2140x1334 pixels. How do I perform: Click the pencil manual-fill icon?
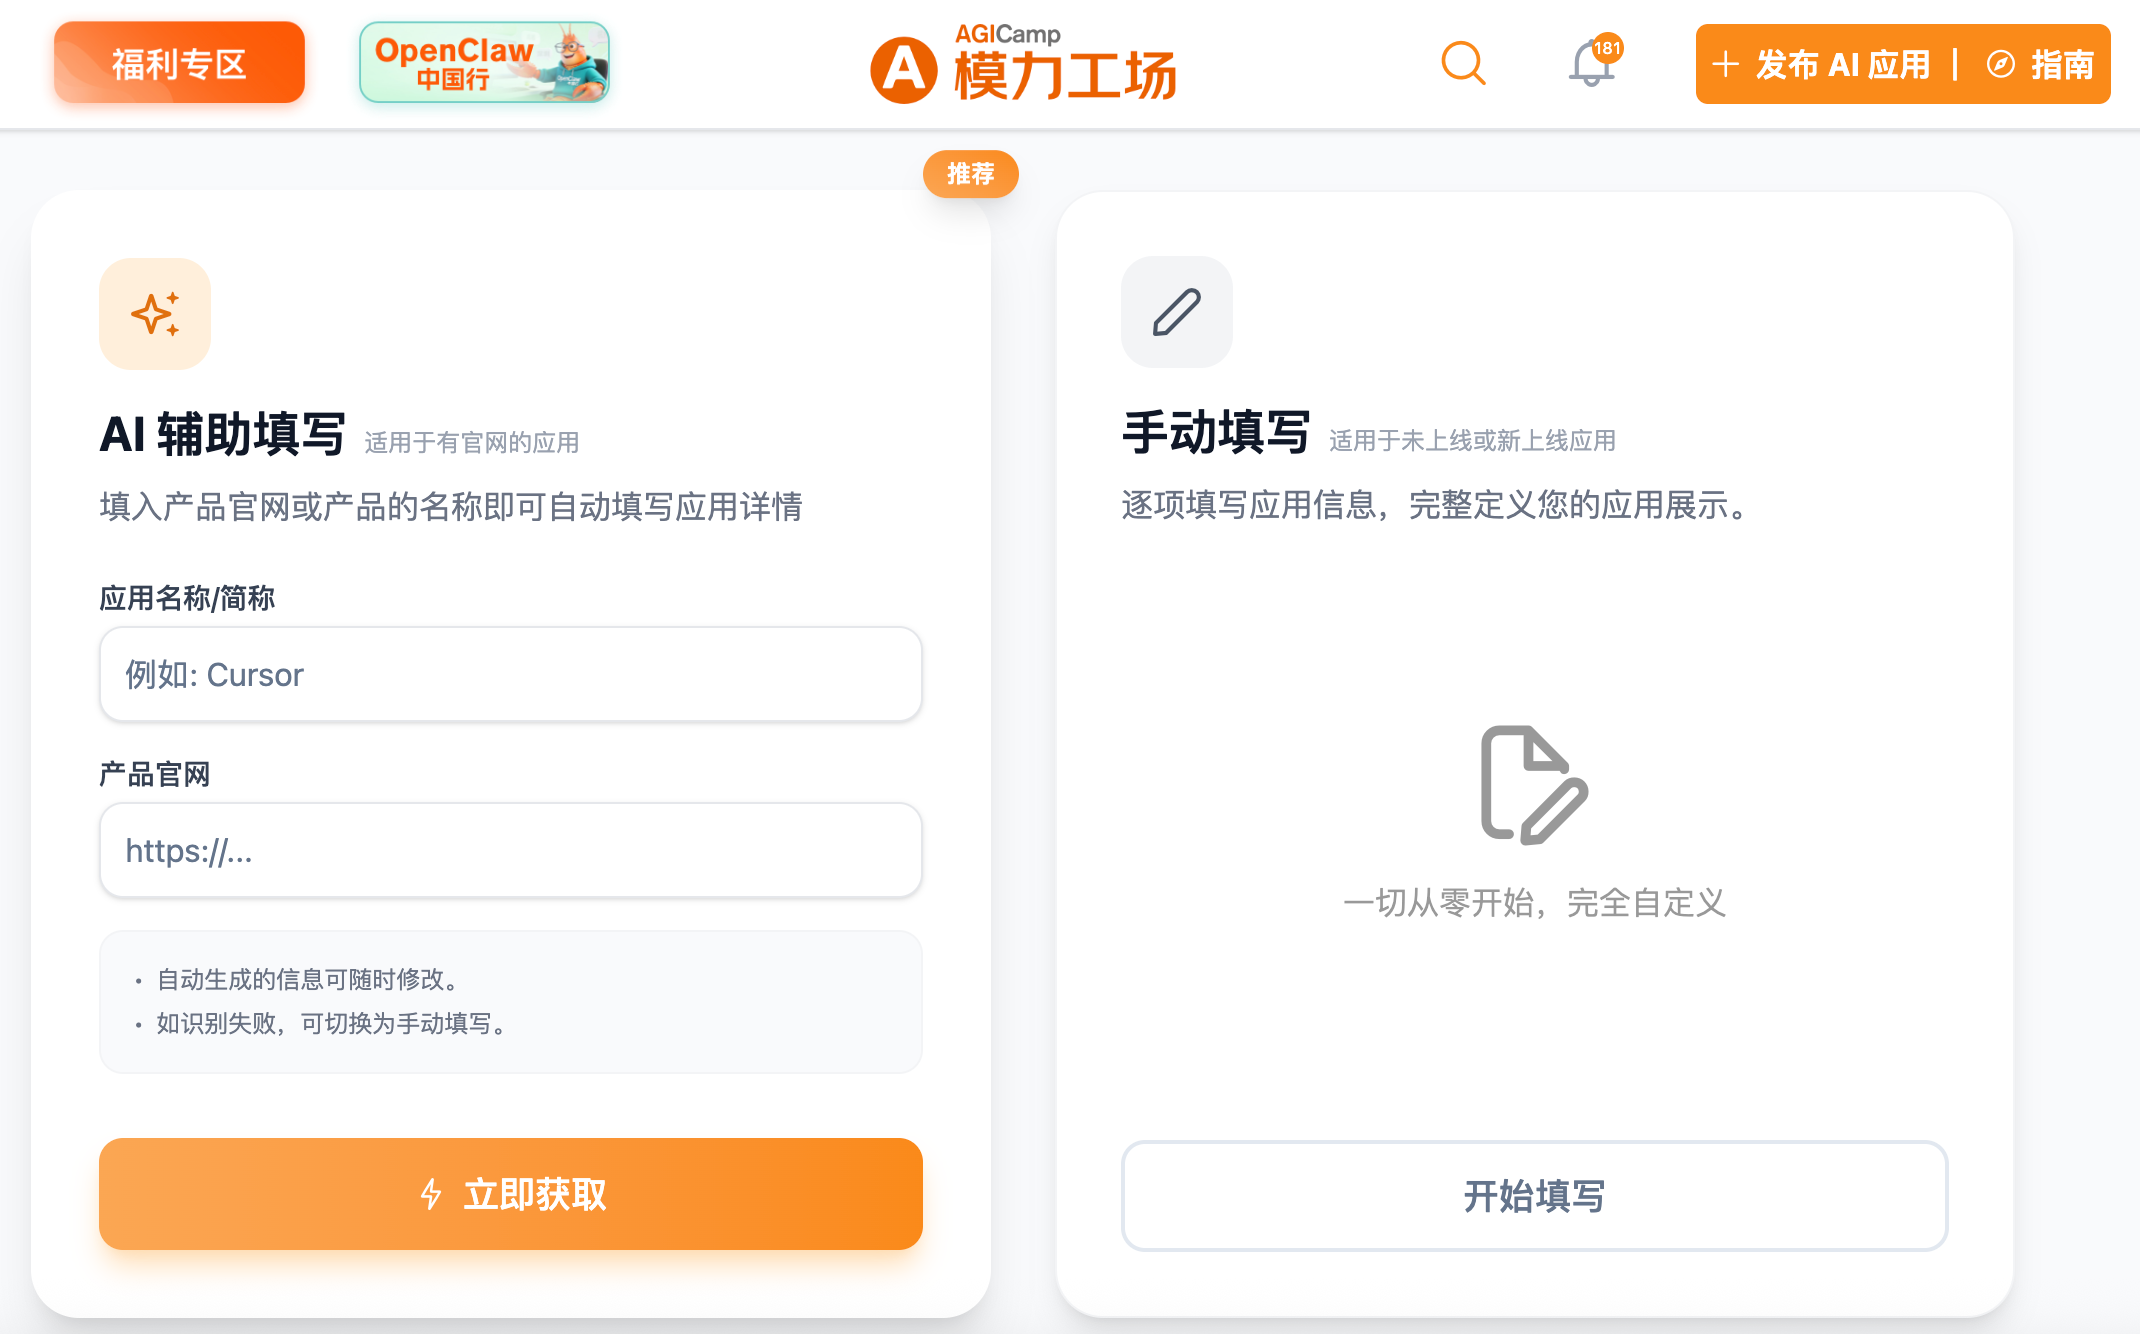pyautogui.click(x=1176, y=312)
